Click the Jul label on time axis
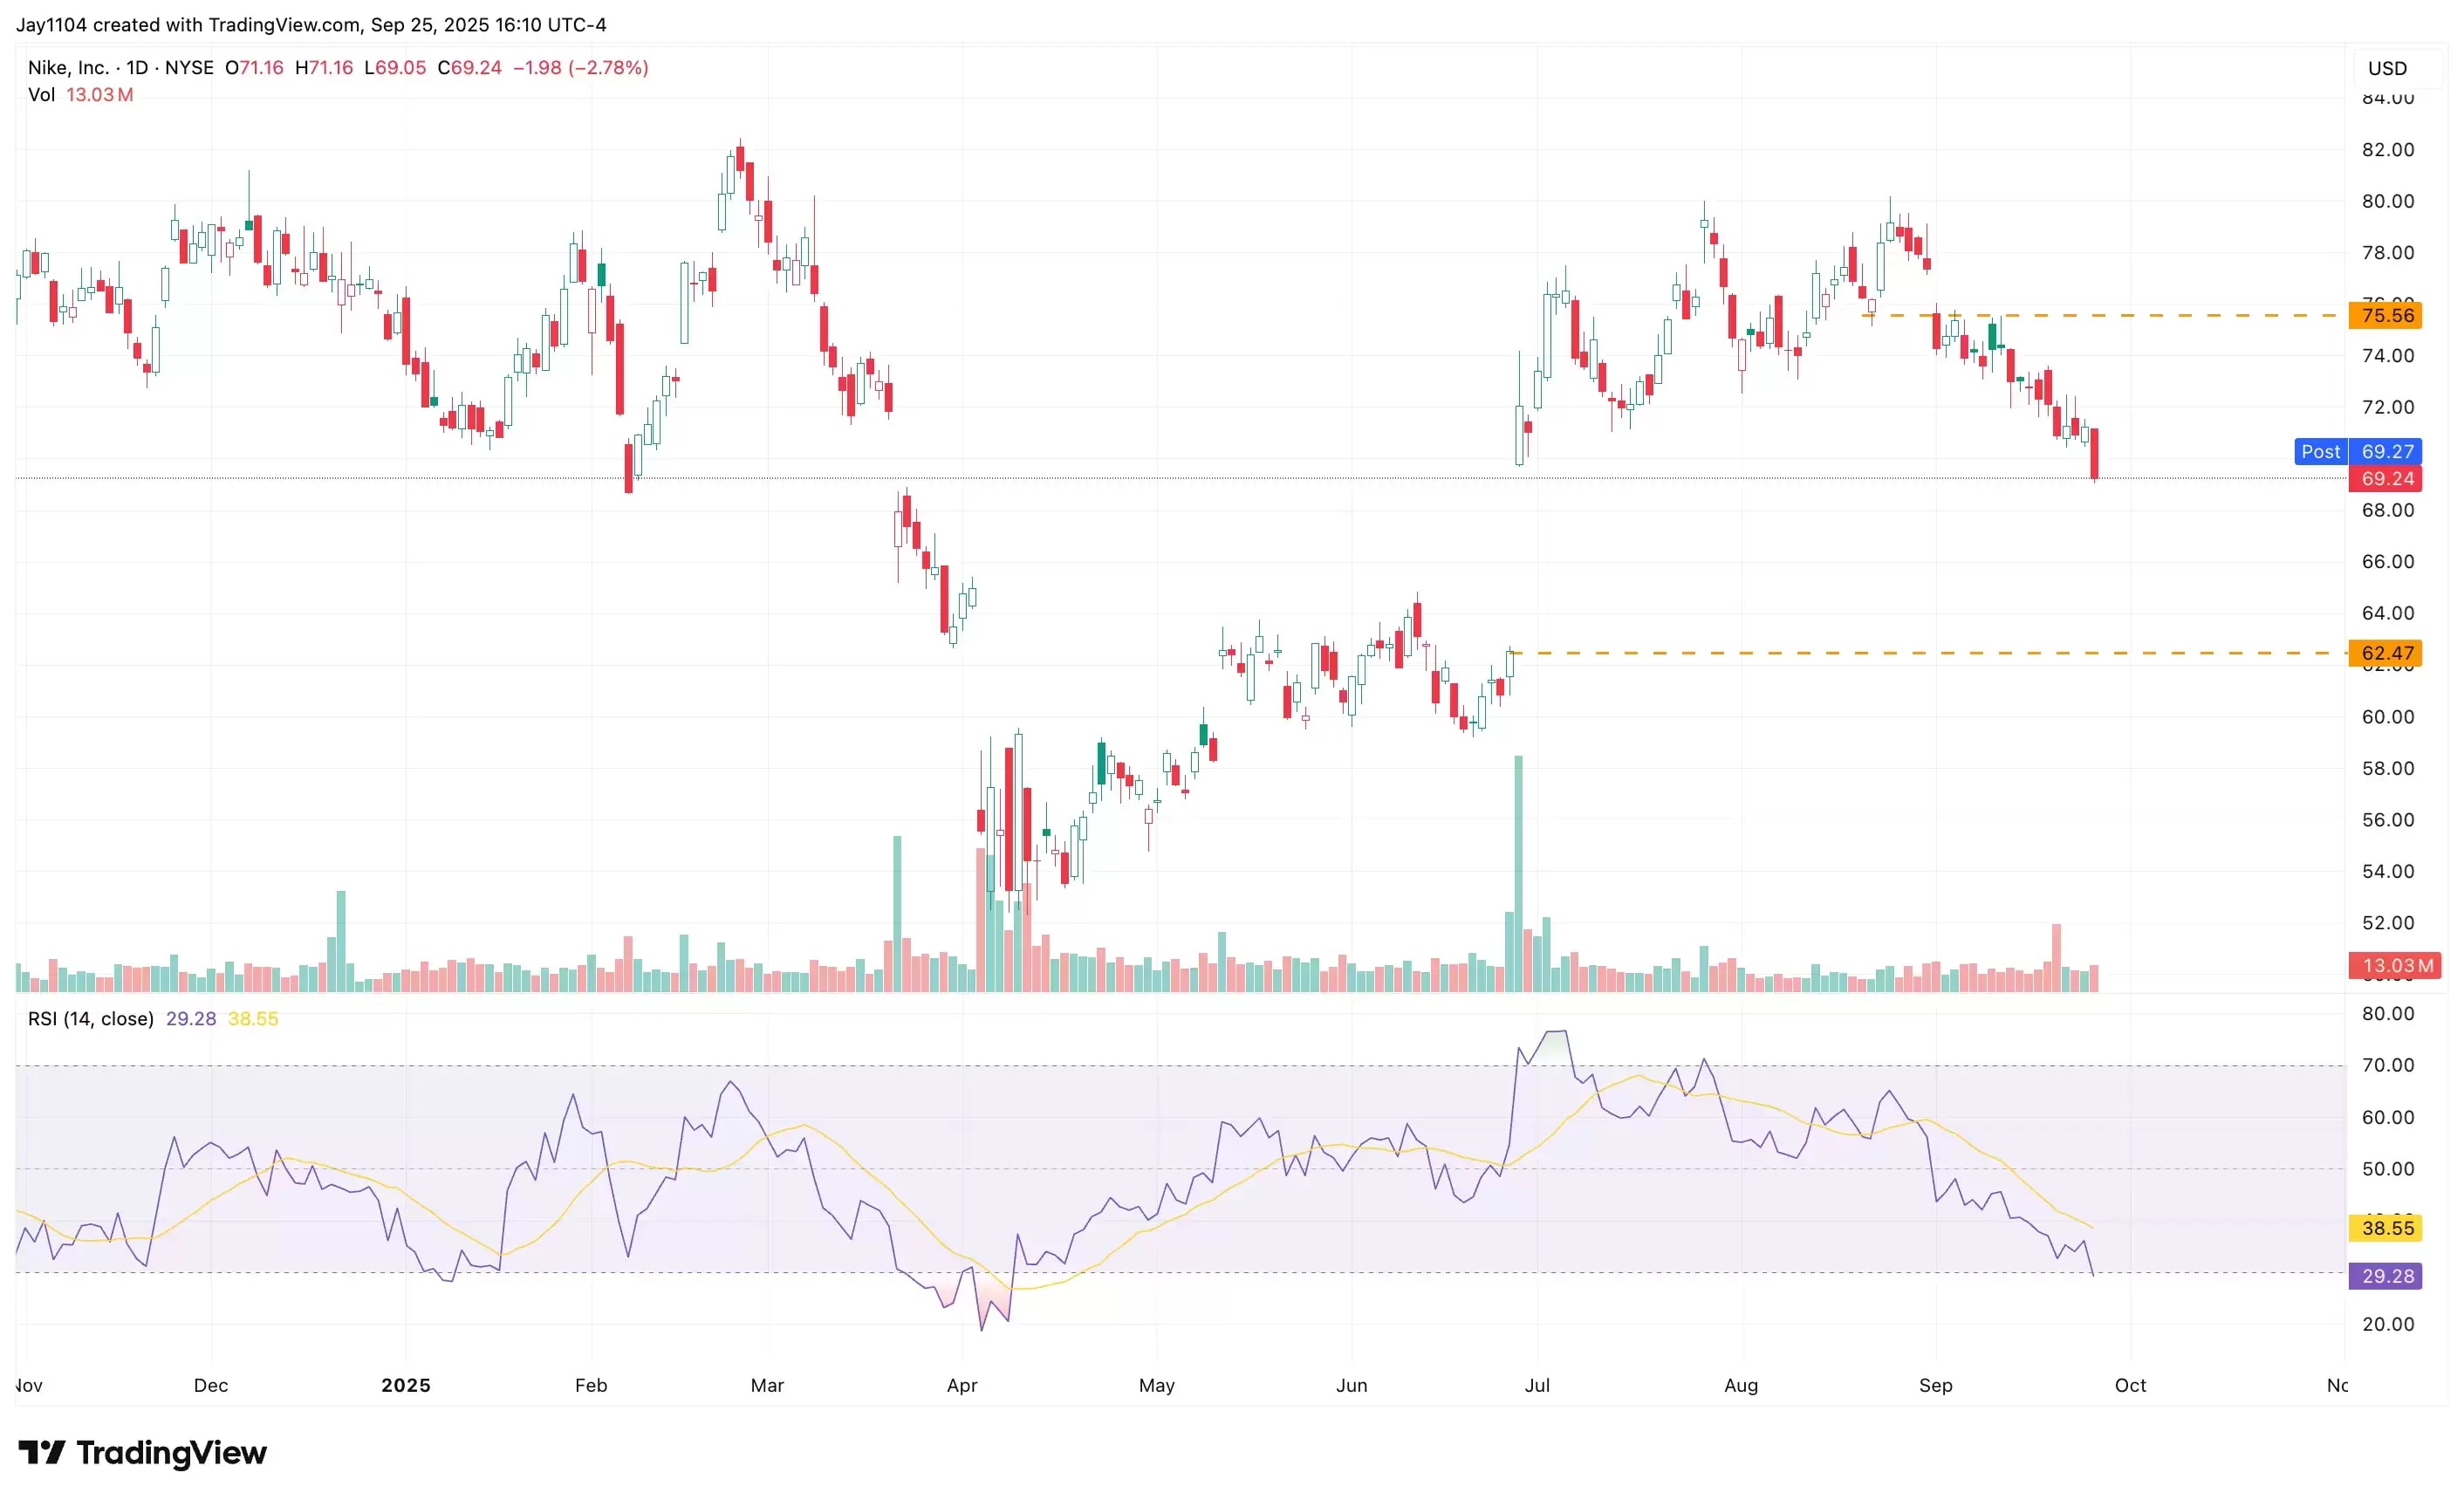Image resolution: width=2464 pixels, height=1500 pixels. point(1537,1385)
